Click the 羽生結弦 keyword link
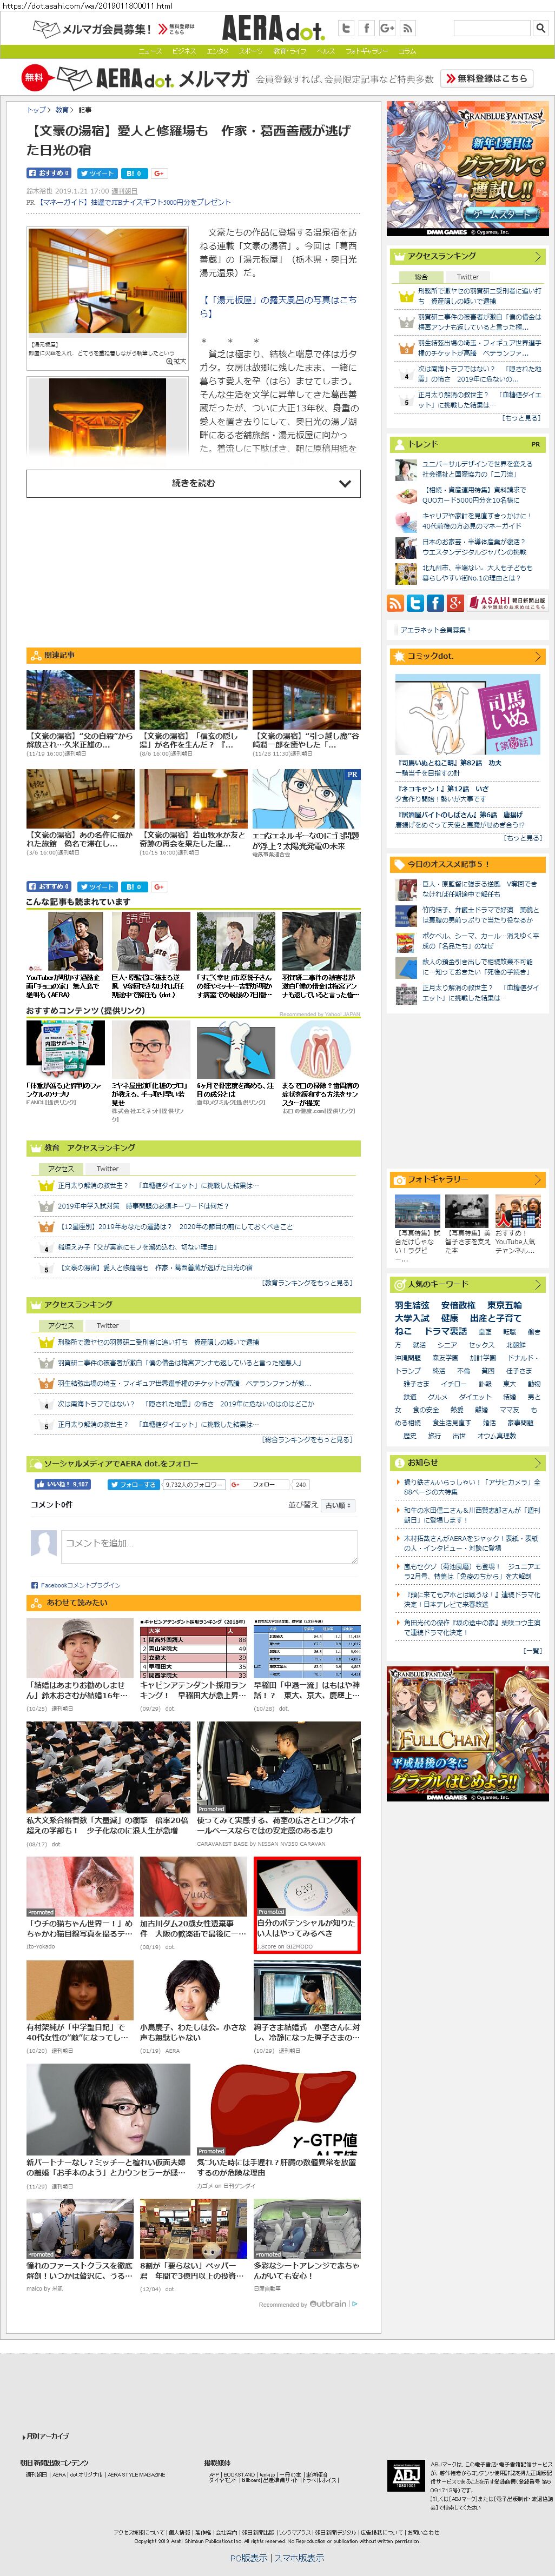Screen dimensions: 555x2576 pyautogui.click(x=412, y=1305)
